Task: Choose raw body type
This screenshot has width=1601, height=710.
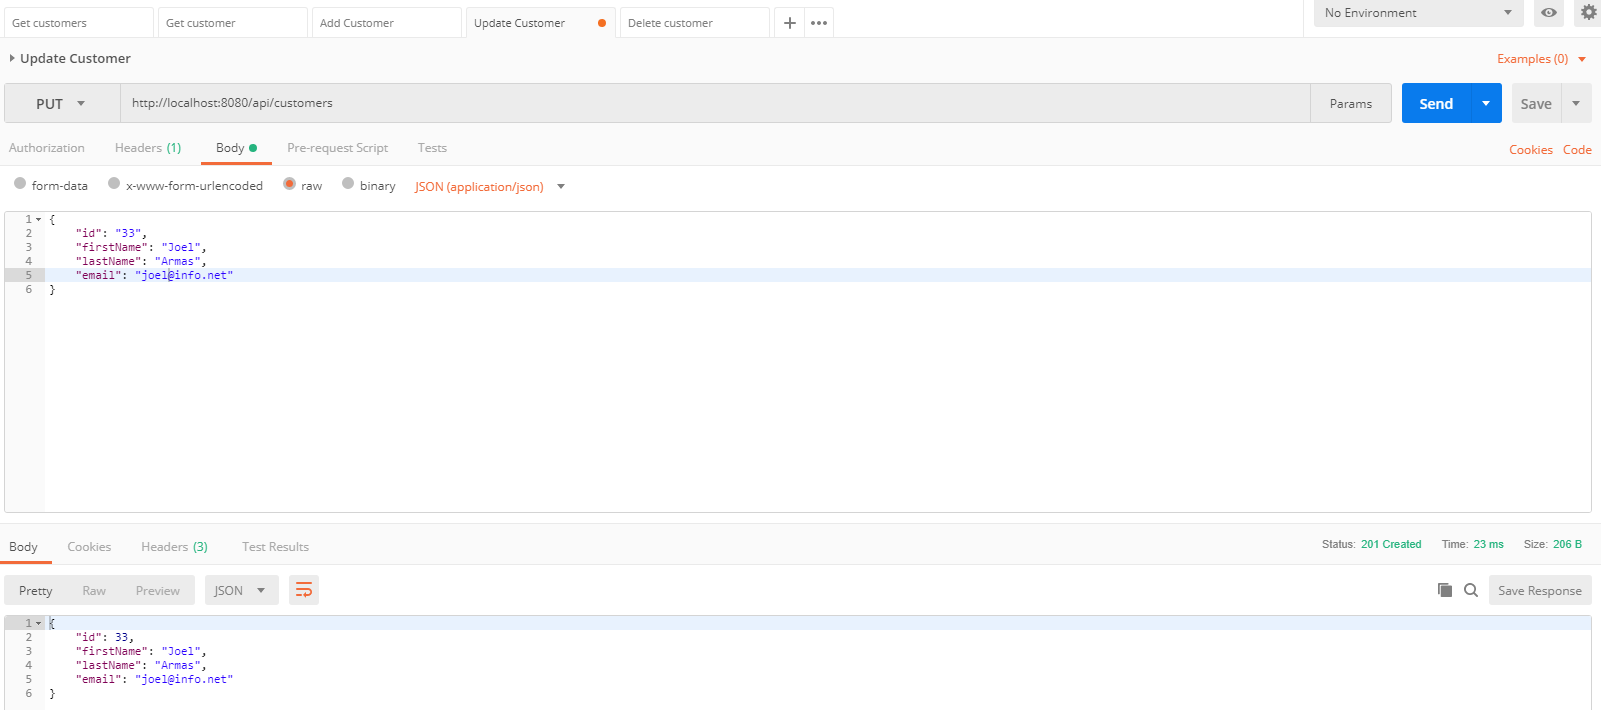Action: click(x=289, y=184)
